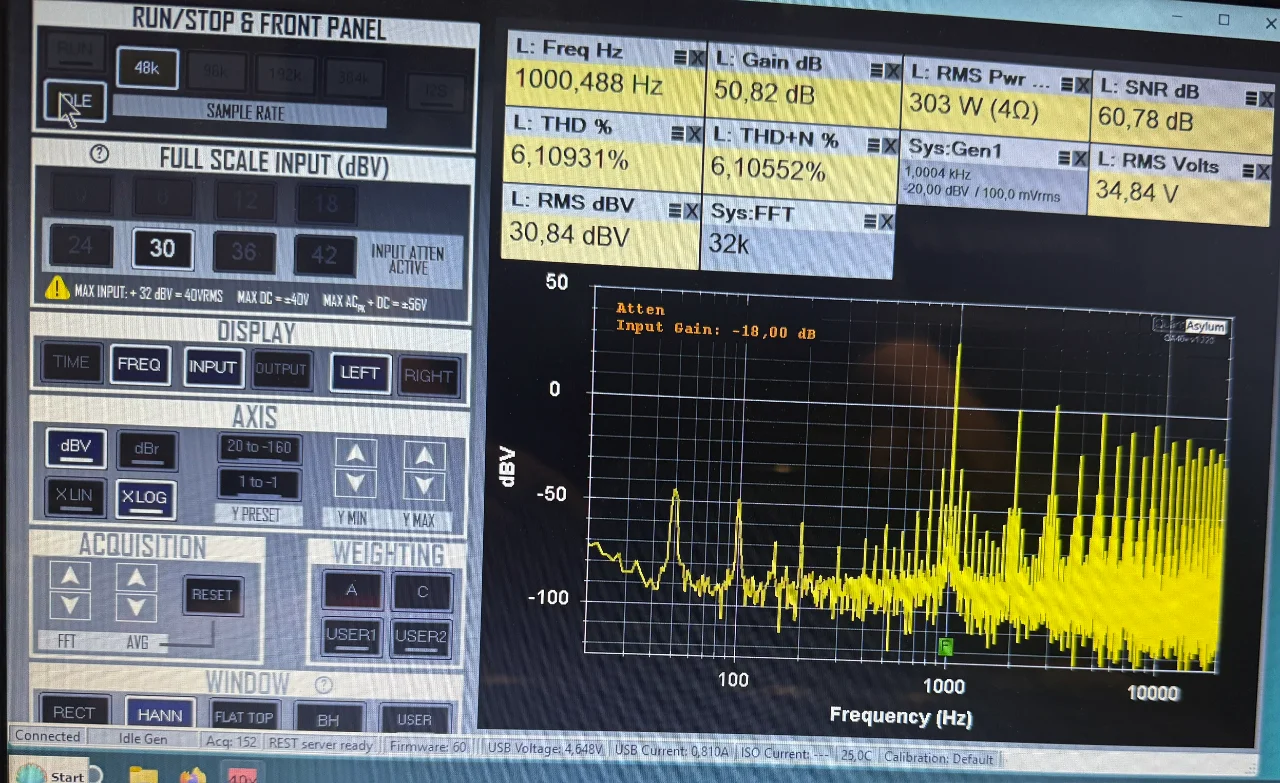Open the Windows Start button

[x=50, y=775]
